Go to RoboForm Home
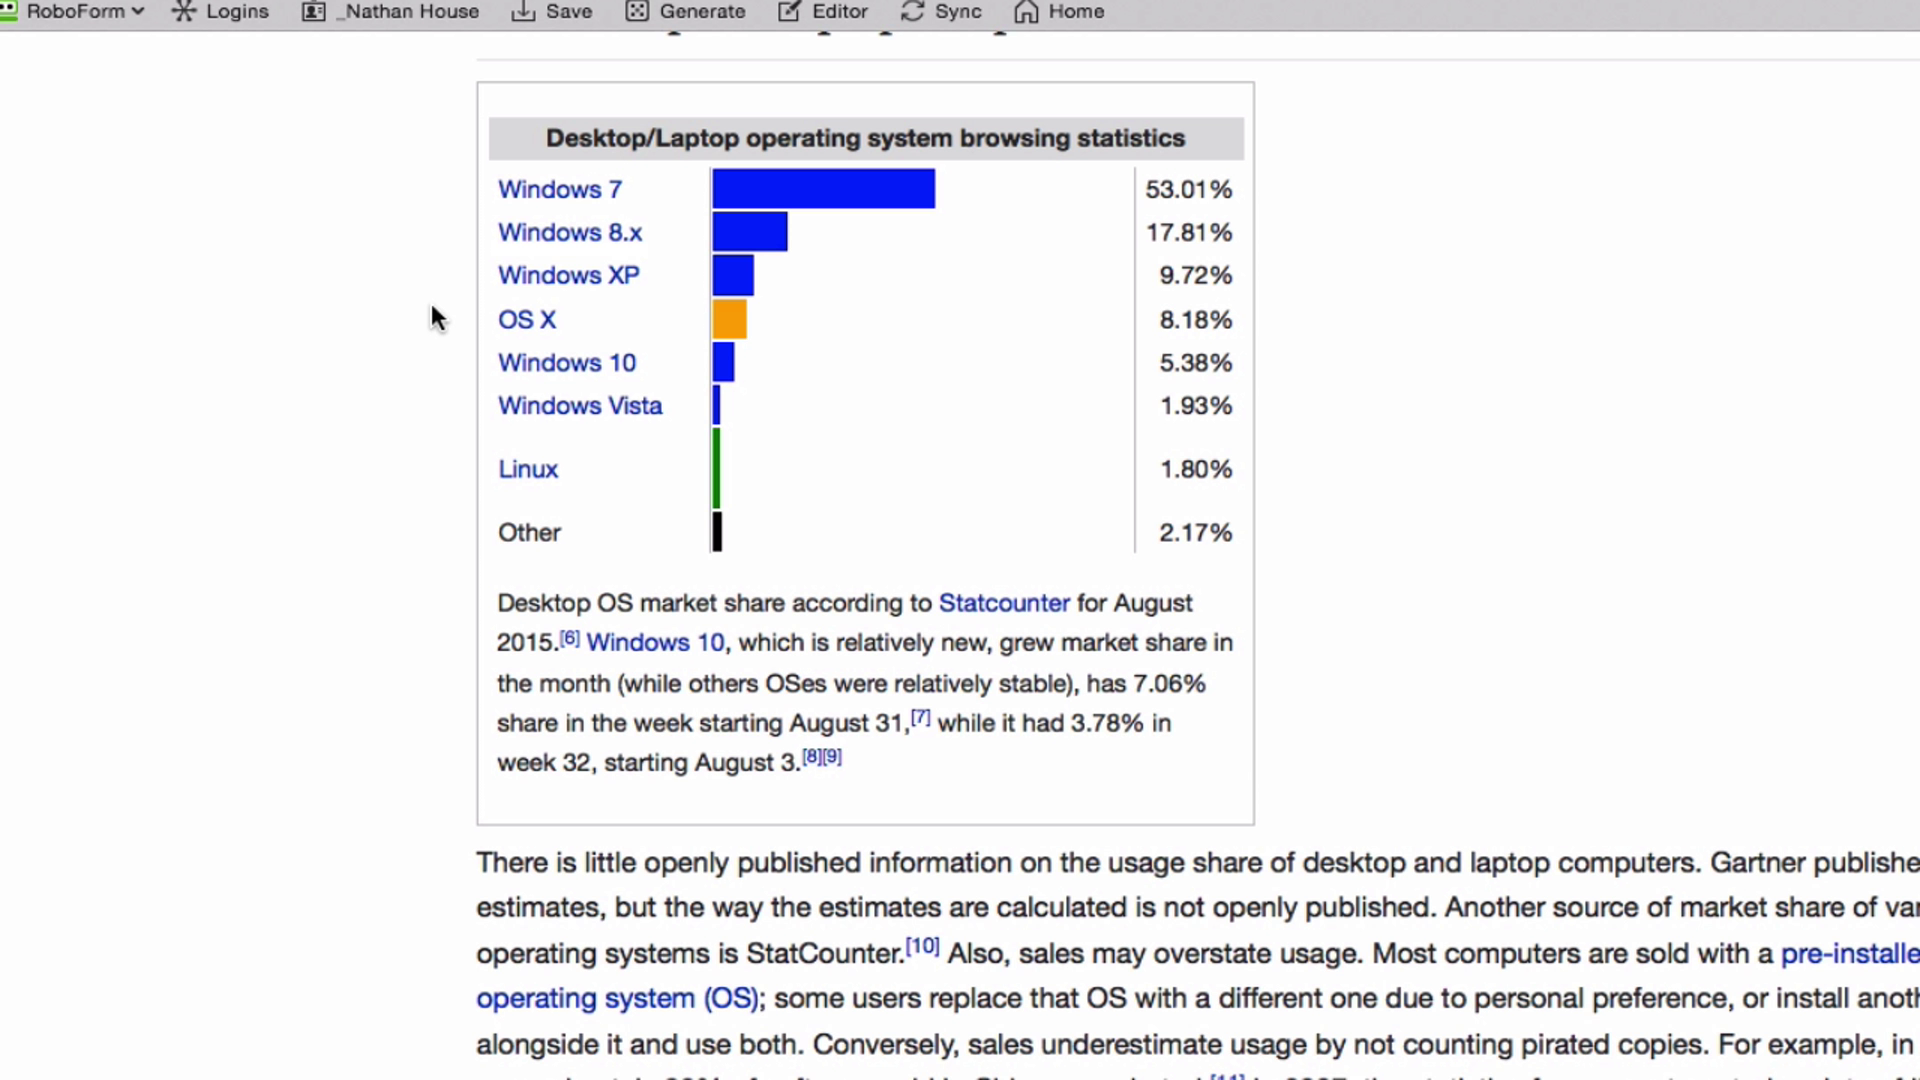The width and height of the screenshot is (1920, 1080). (1059, 12)
